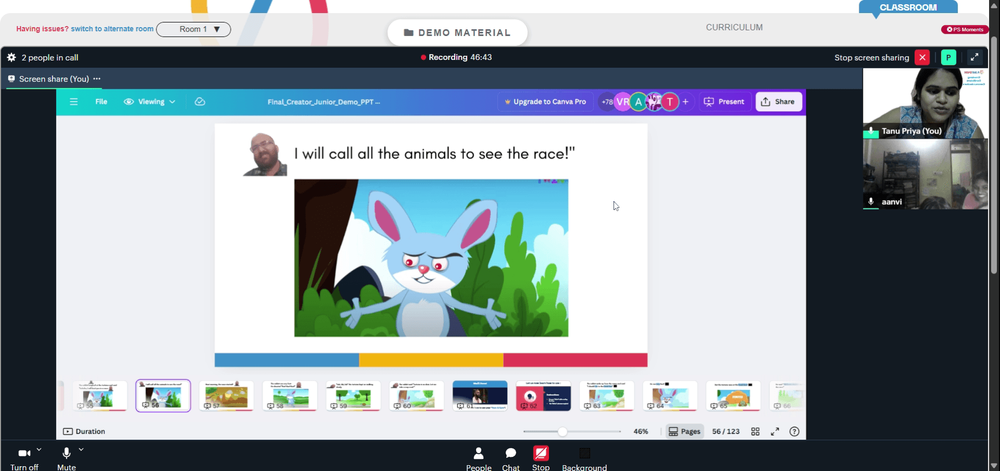Open the grid view icon
The width and height of the screenshot is (1000, 471).
[x=755, y=431]
